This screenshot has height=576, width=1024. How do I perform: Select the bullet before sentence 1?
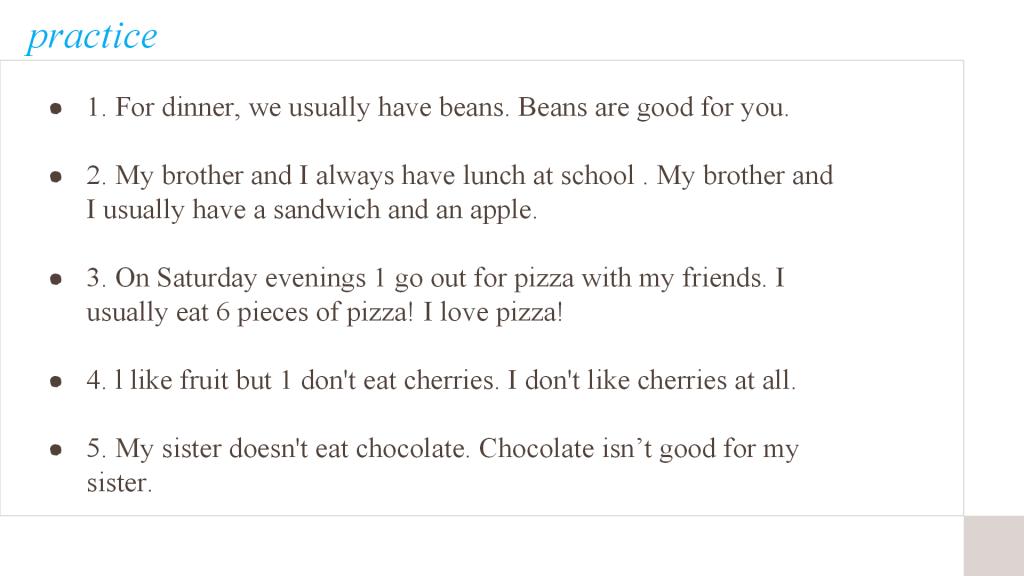(x=56, y=108)
